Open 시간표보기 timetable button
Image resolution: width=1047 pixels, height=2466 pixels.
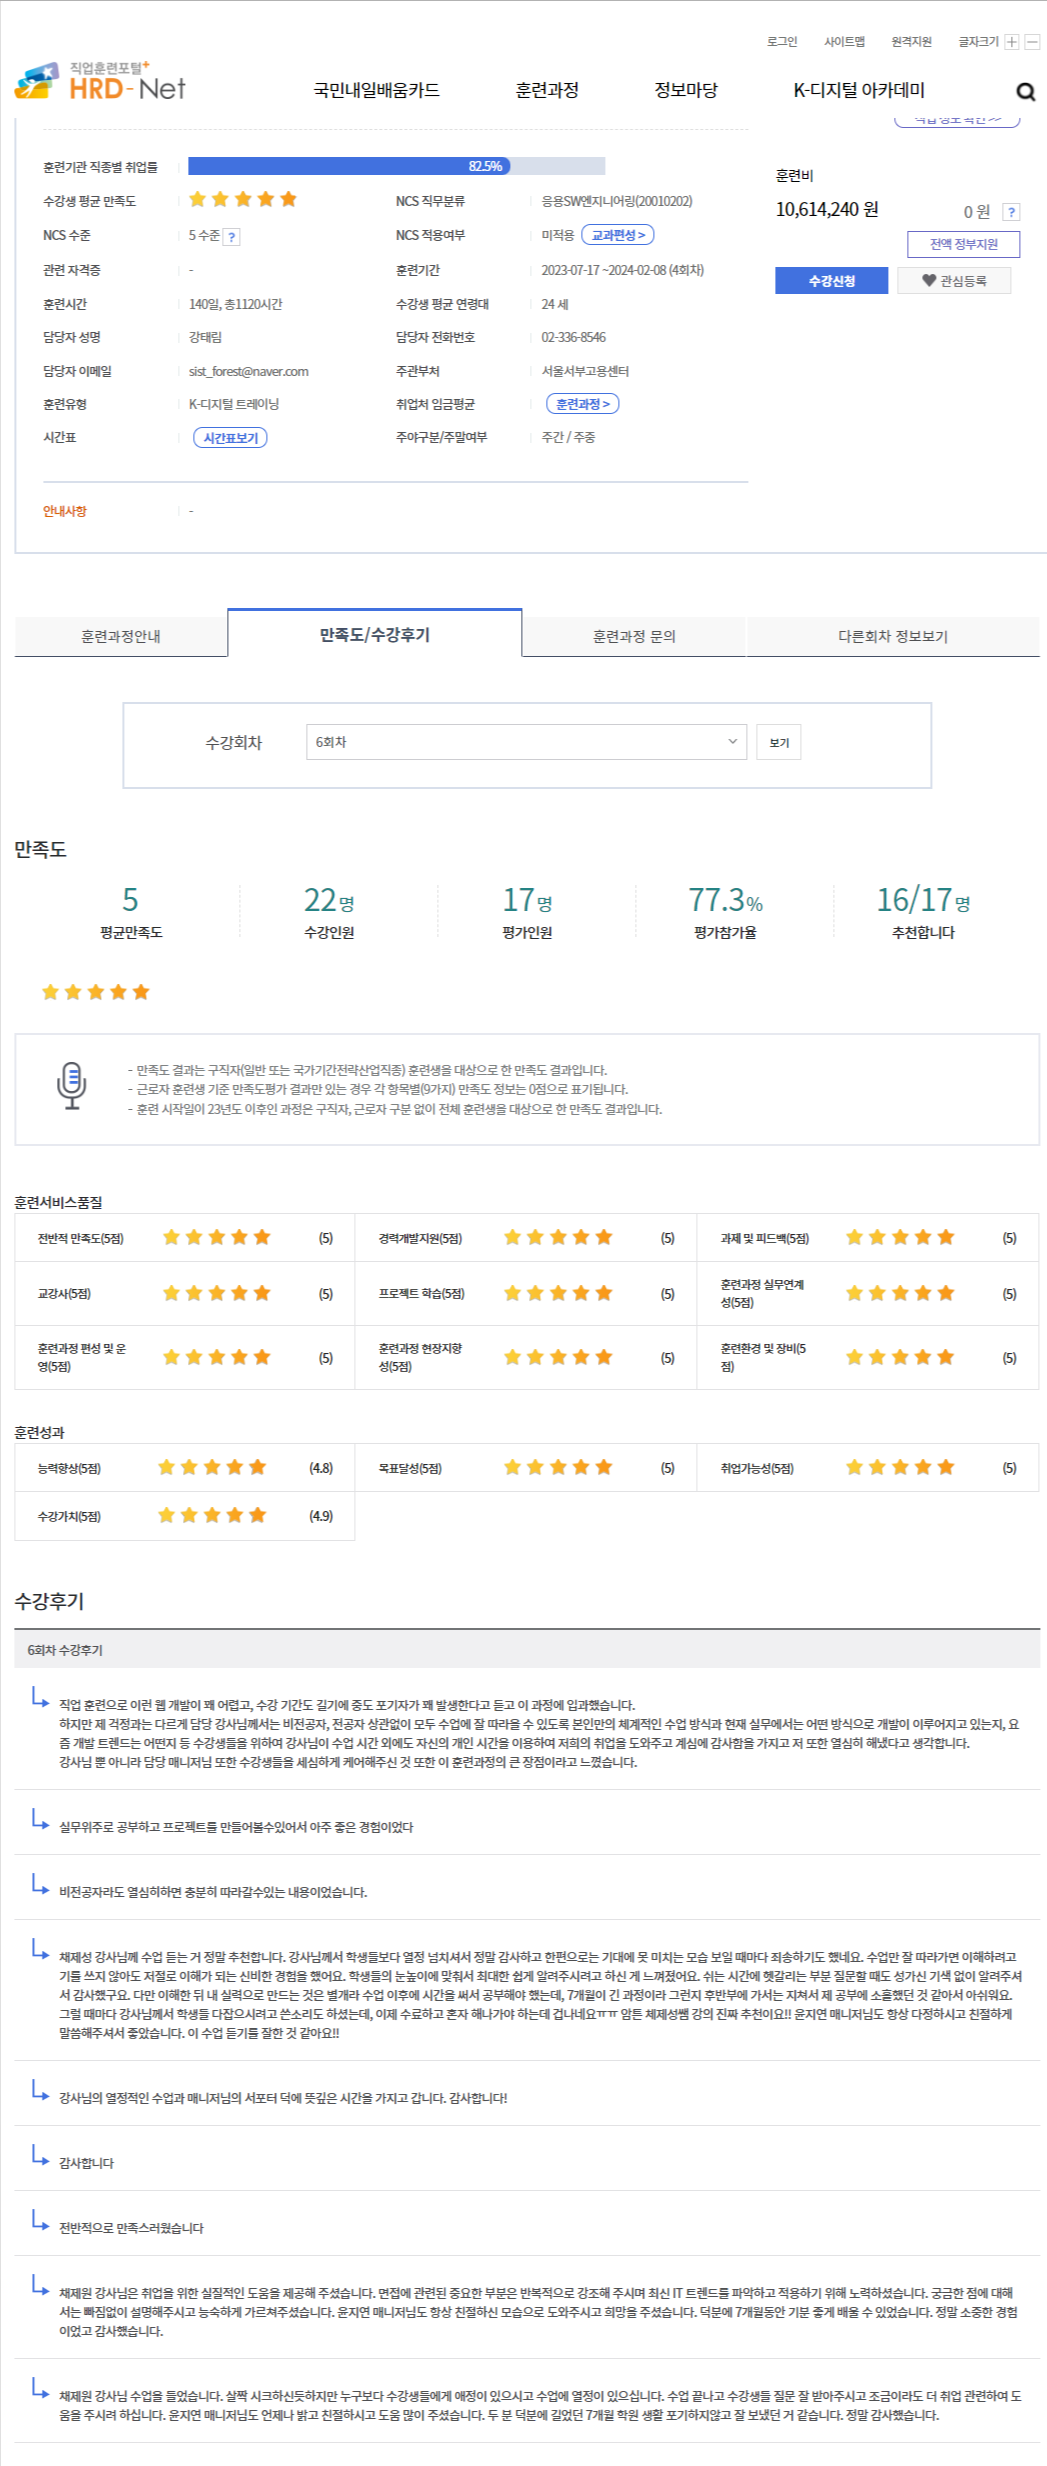coord(230,438)
